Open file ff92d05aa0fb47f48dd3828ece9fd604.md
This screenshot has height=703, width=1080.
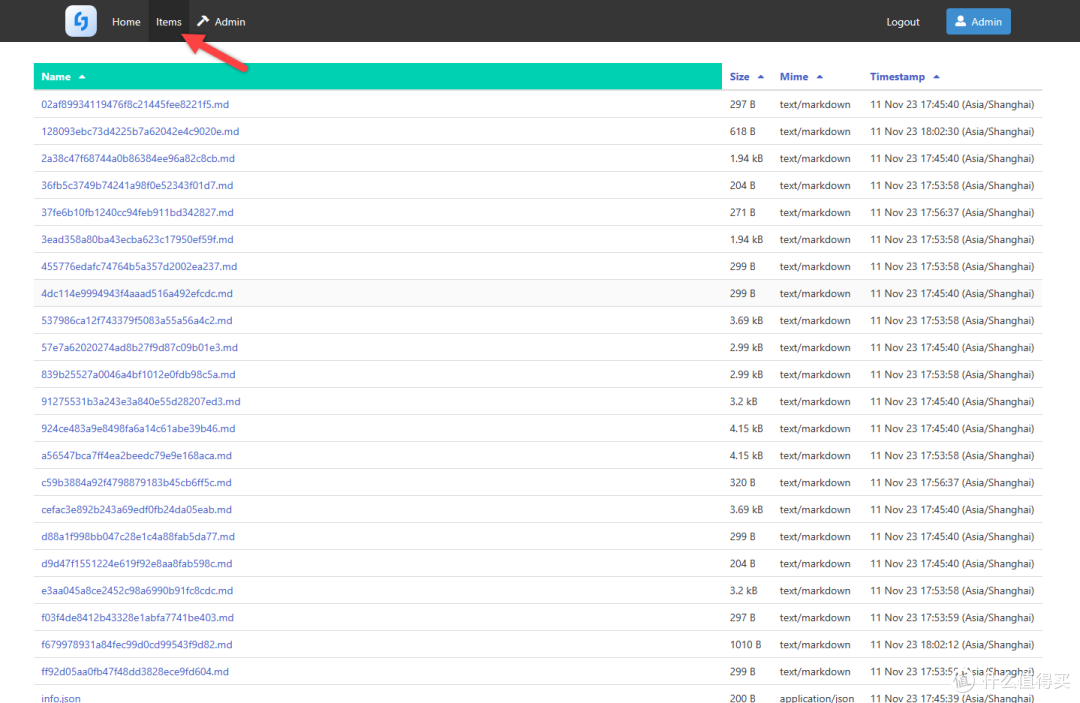(x=134, y=671)
